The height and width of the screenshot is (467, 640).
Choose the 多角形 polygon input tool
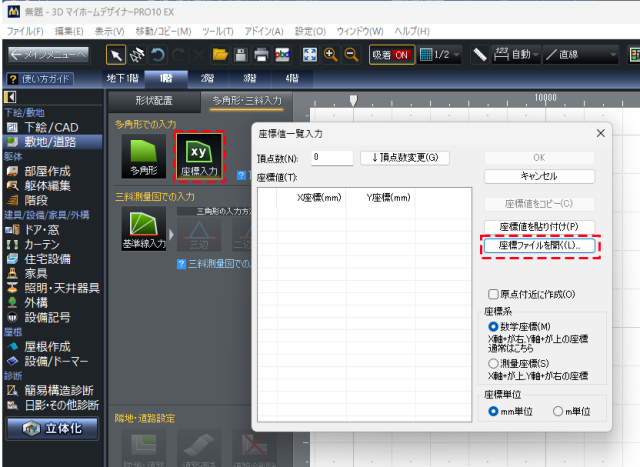(144, 156)
